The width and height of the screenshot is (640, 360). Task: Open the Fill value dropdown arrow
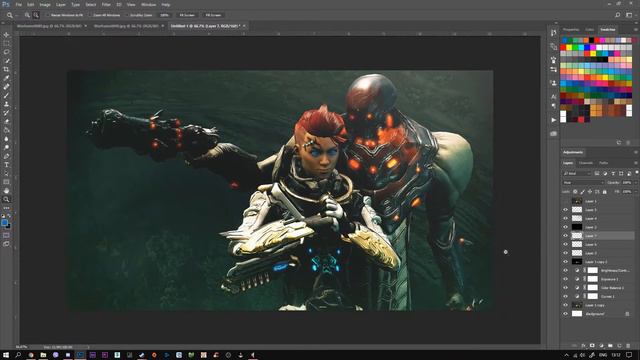coord(636,191)
